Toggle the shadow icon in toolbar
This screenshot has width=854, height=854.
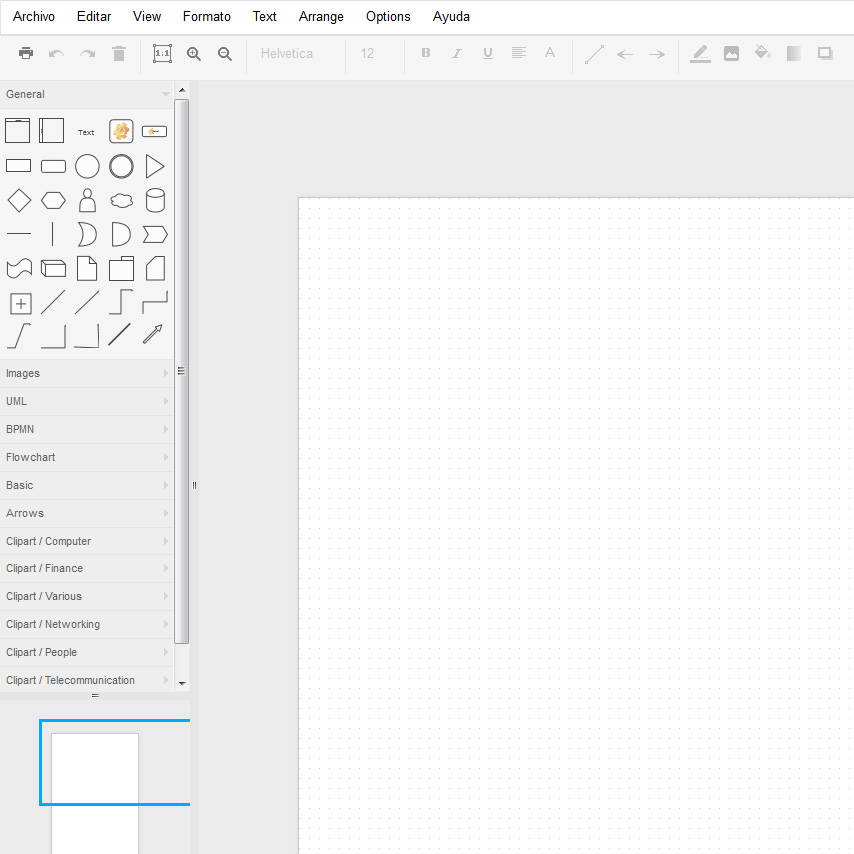coord(825,53)
